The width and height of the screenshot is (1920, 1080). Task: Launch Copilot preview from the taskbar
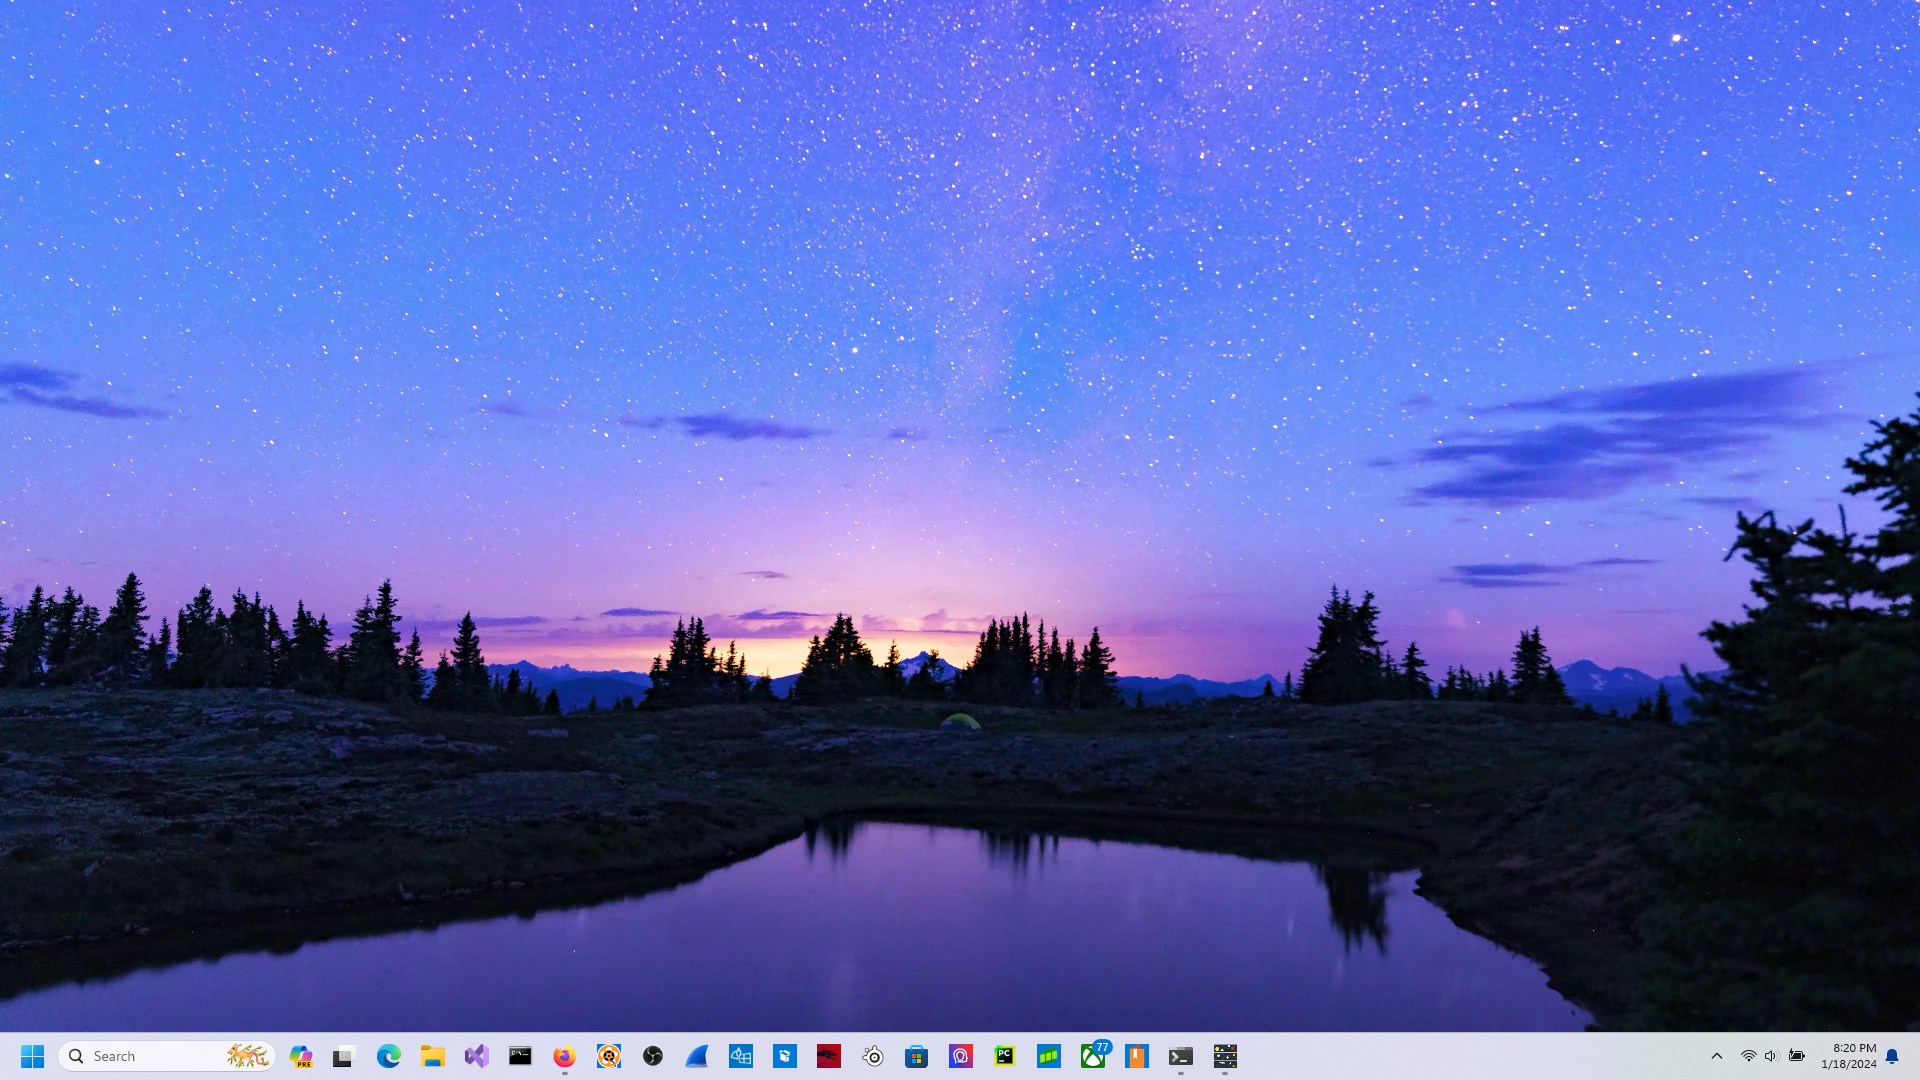point(301,1056)
